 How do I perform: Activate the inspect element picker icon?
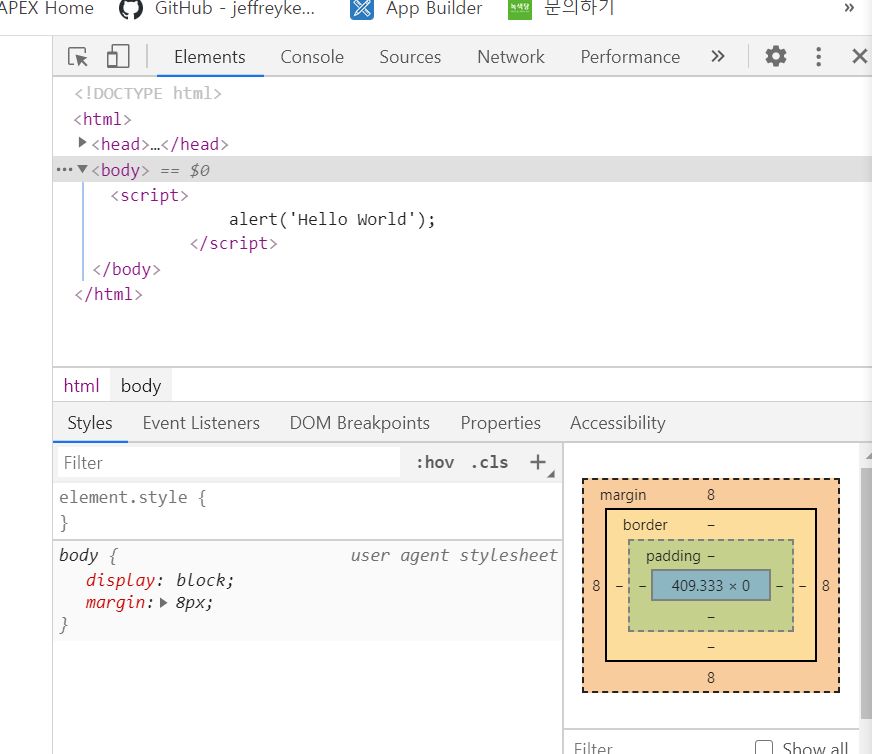tap(78, 57)
